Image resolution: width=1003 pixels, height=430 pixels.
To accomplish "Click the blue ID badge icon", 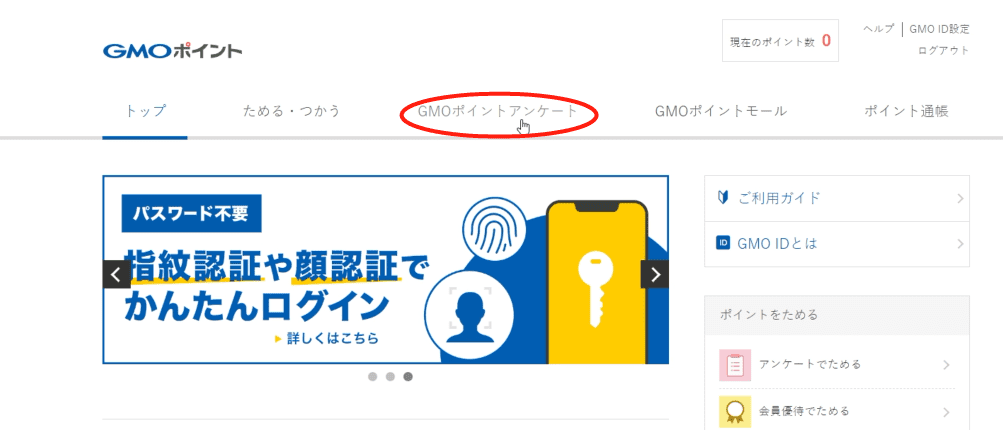I will pos(723,243).
